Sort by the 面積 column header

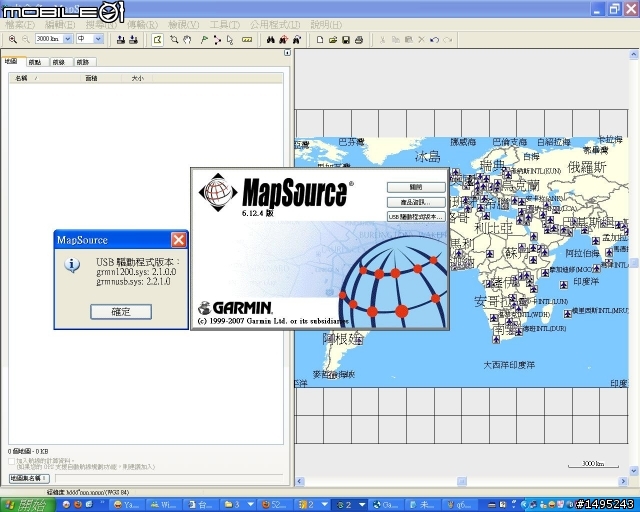point(101,78)
